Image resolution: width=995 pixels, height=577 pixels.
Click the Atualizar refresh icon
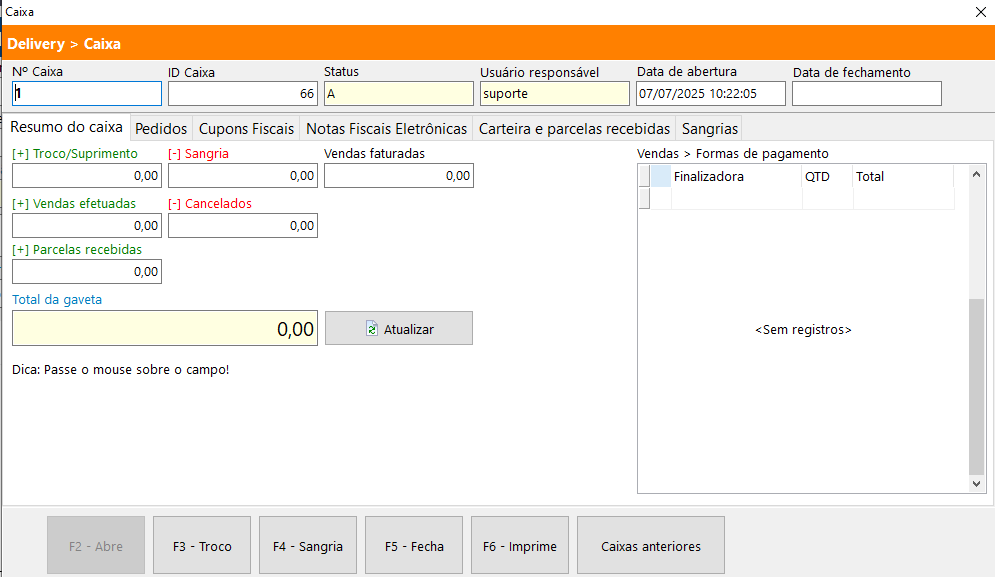372,329
